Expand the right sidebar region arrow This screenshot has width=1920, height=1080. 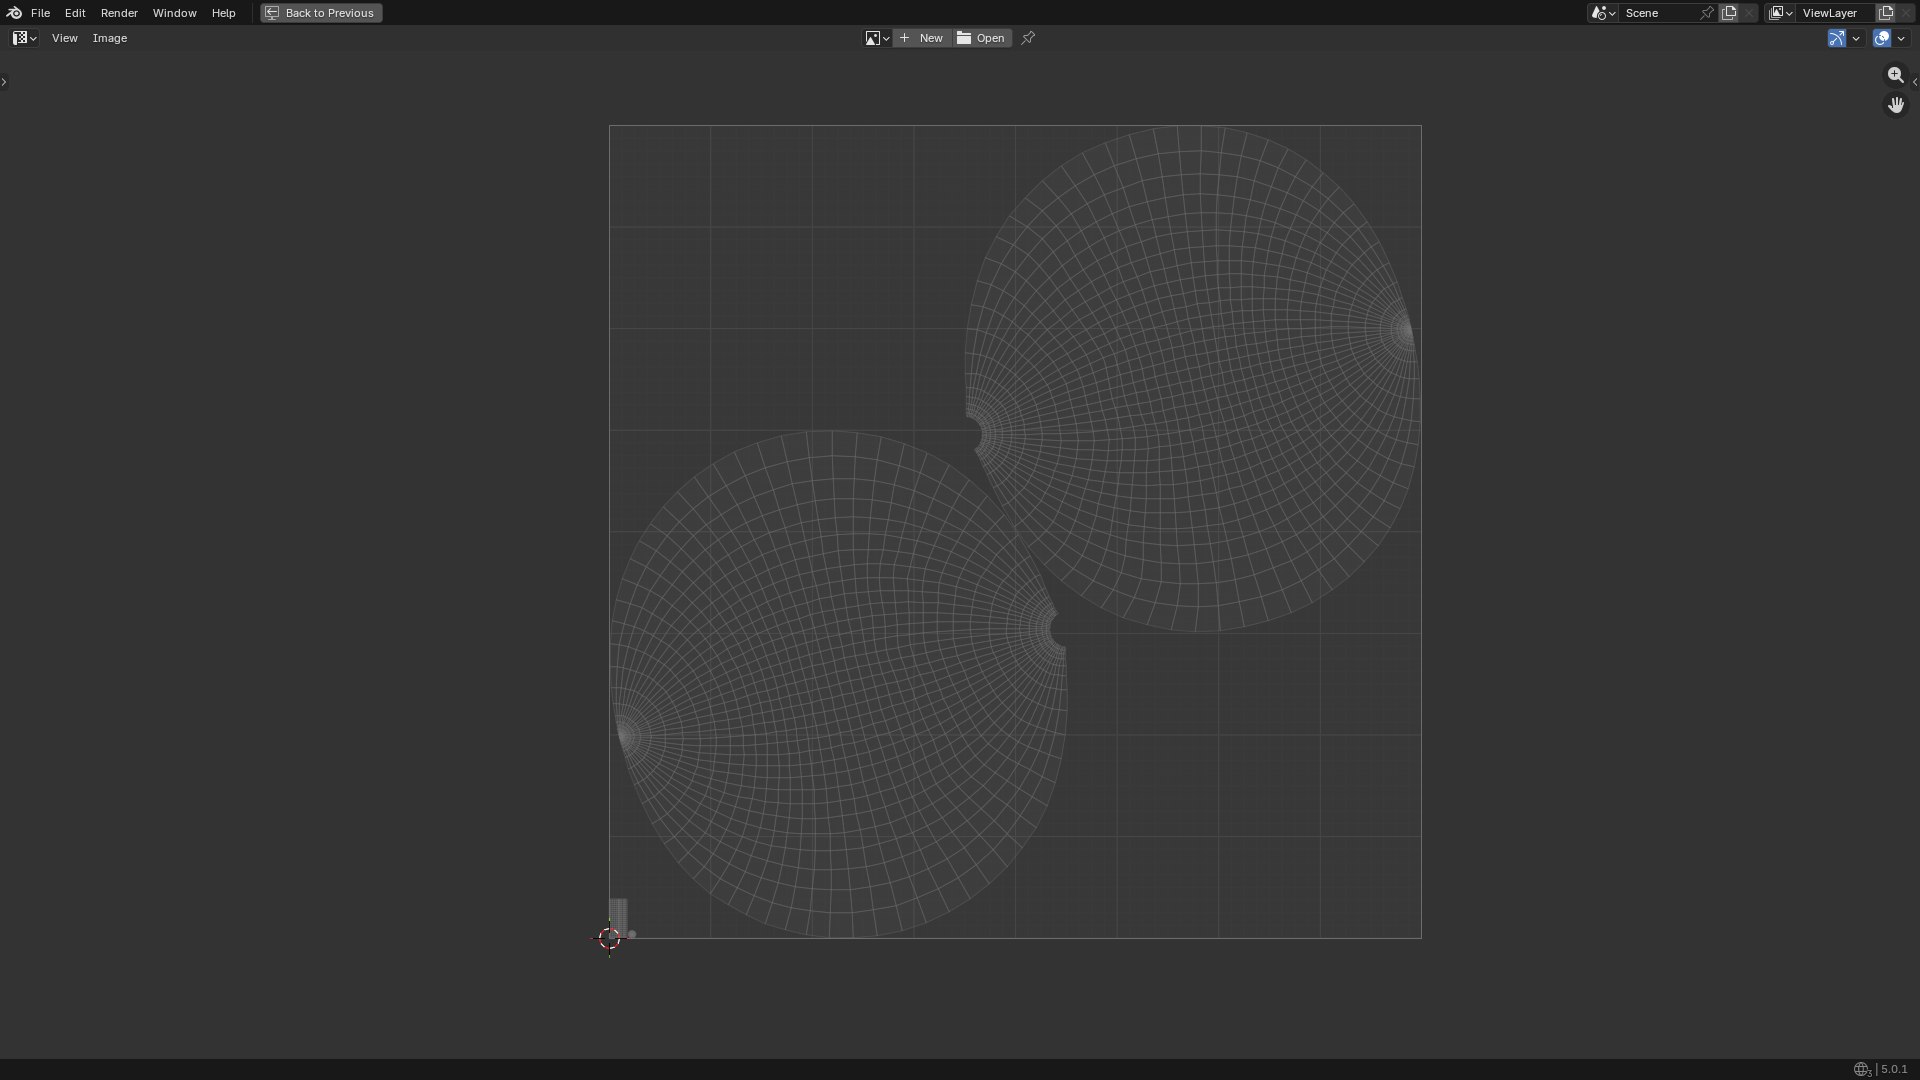[1915, 82]
